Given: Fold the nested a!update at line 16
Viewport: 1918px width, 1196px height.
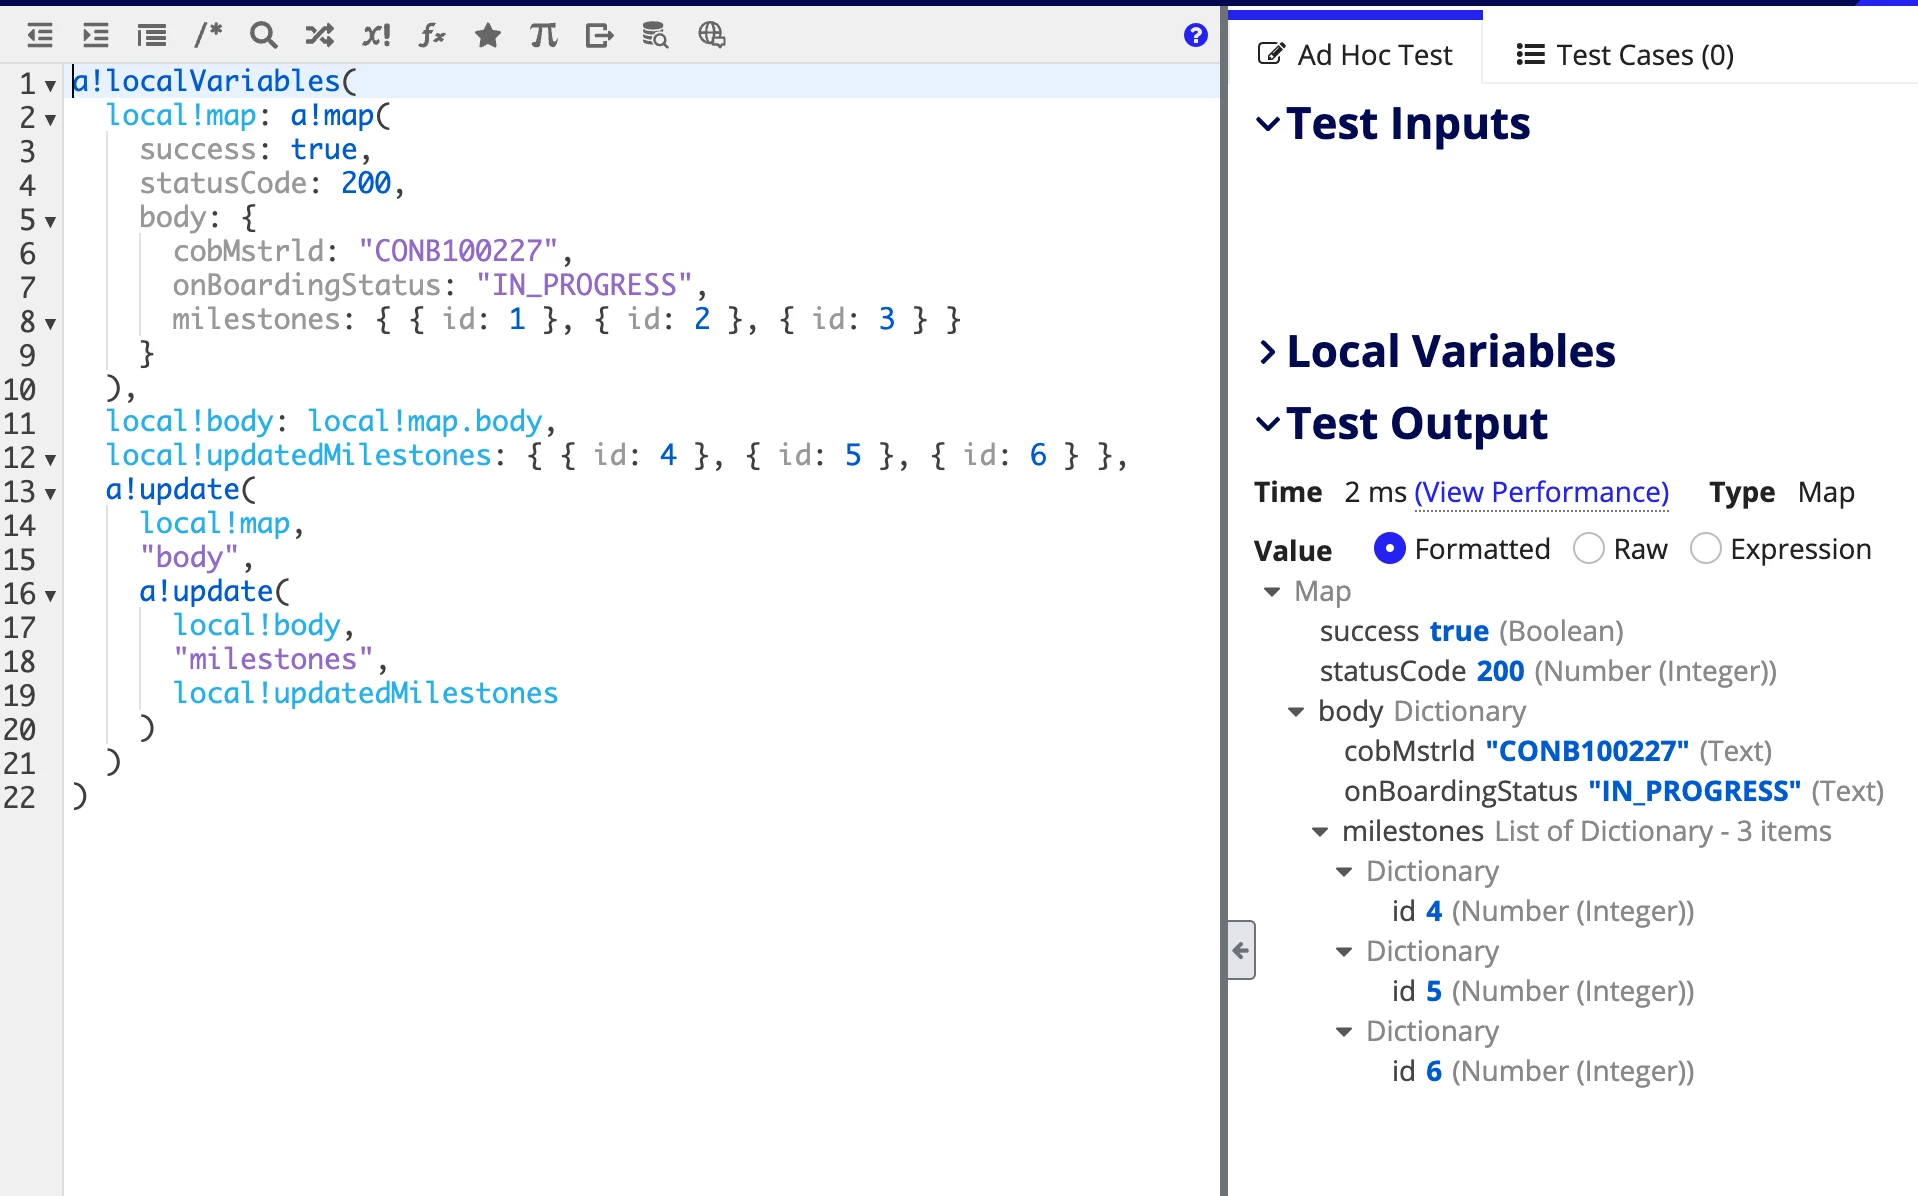Looking at the screenshot, I should [x=50, y=596].
